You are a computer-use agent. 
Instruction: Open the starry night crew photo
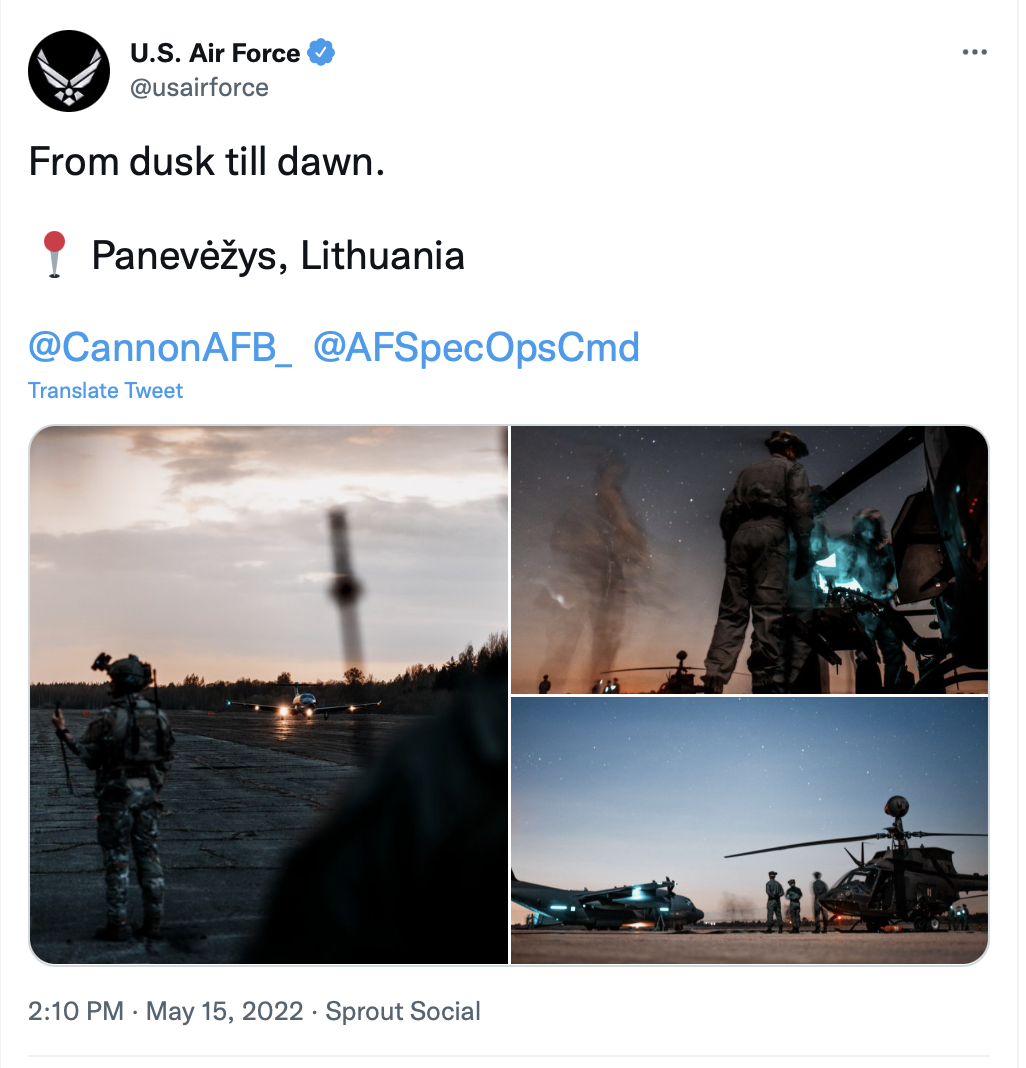pos(749,560)
